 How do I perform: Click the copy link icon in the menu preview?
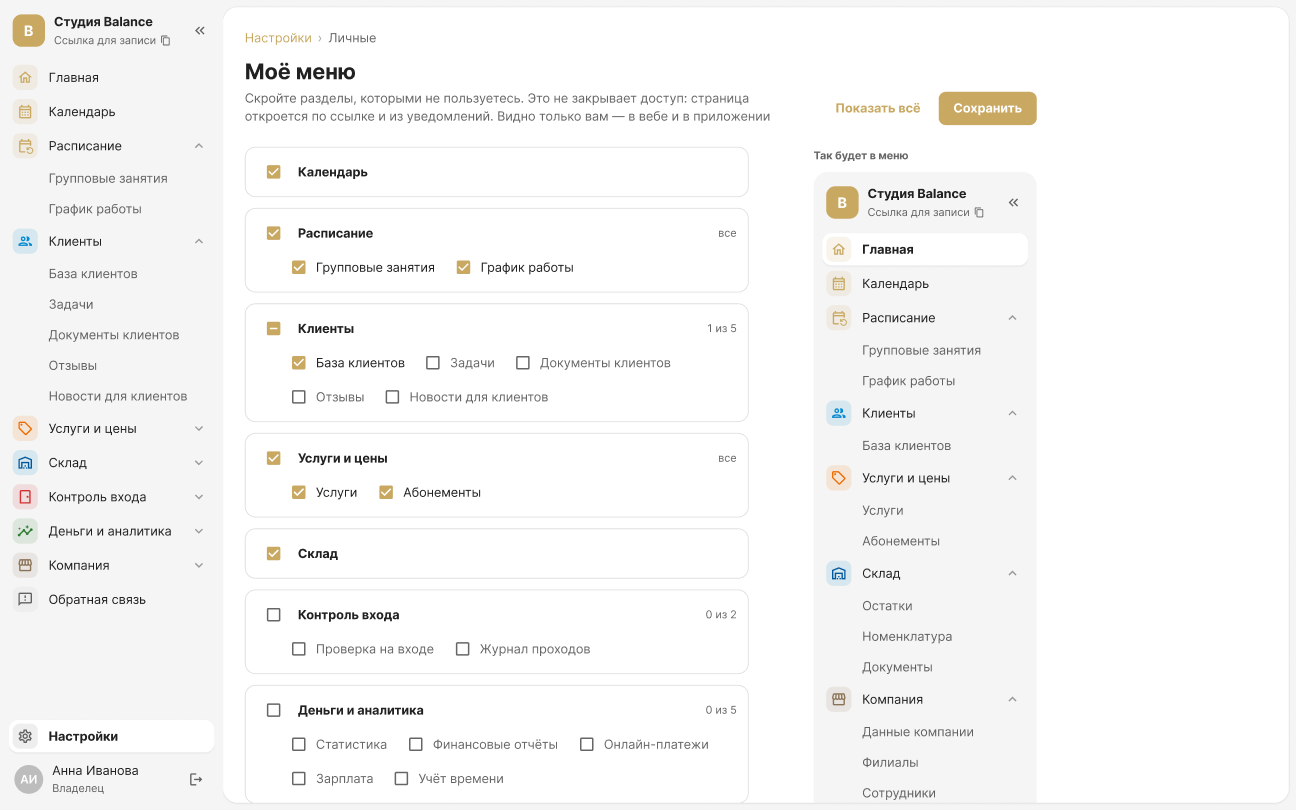coord(979,213)
